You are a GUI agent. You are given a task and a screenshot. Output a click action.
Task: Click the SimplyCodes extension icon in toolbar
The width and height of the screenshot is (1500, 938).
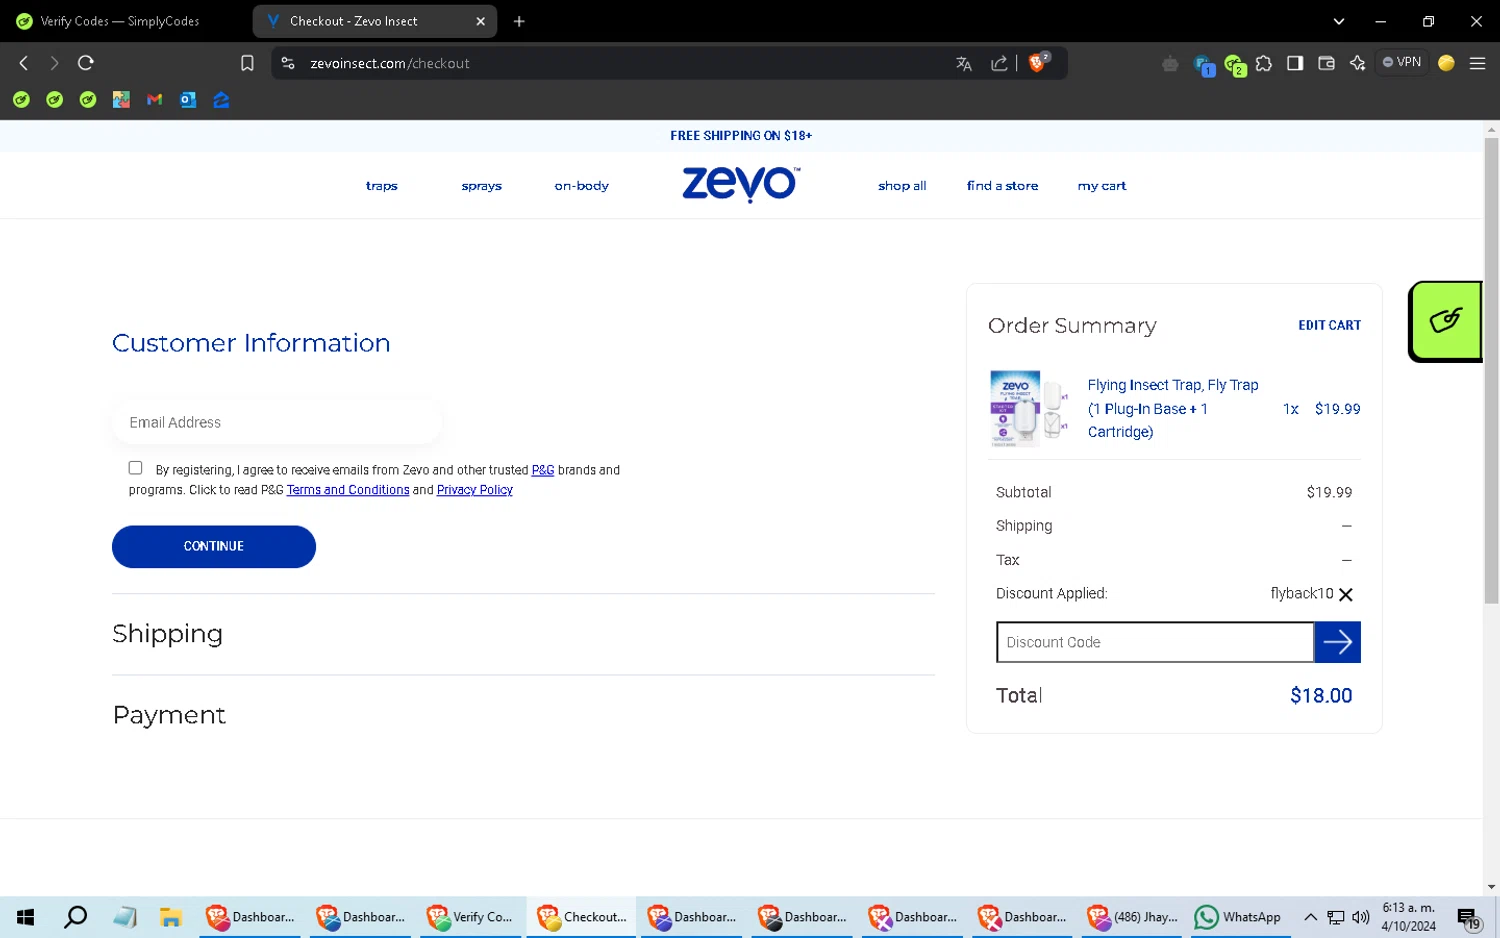[x=1235, y=65]
